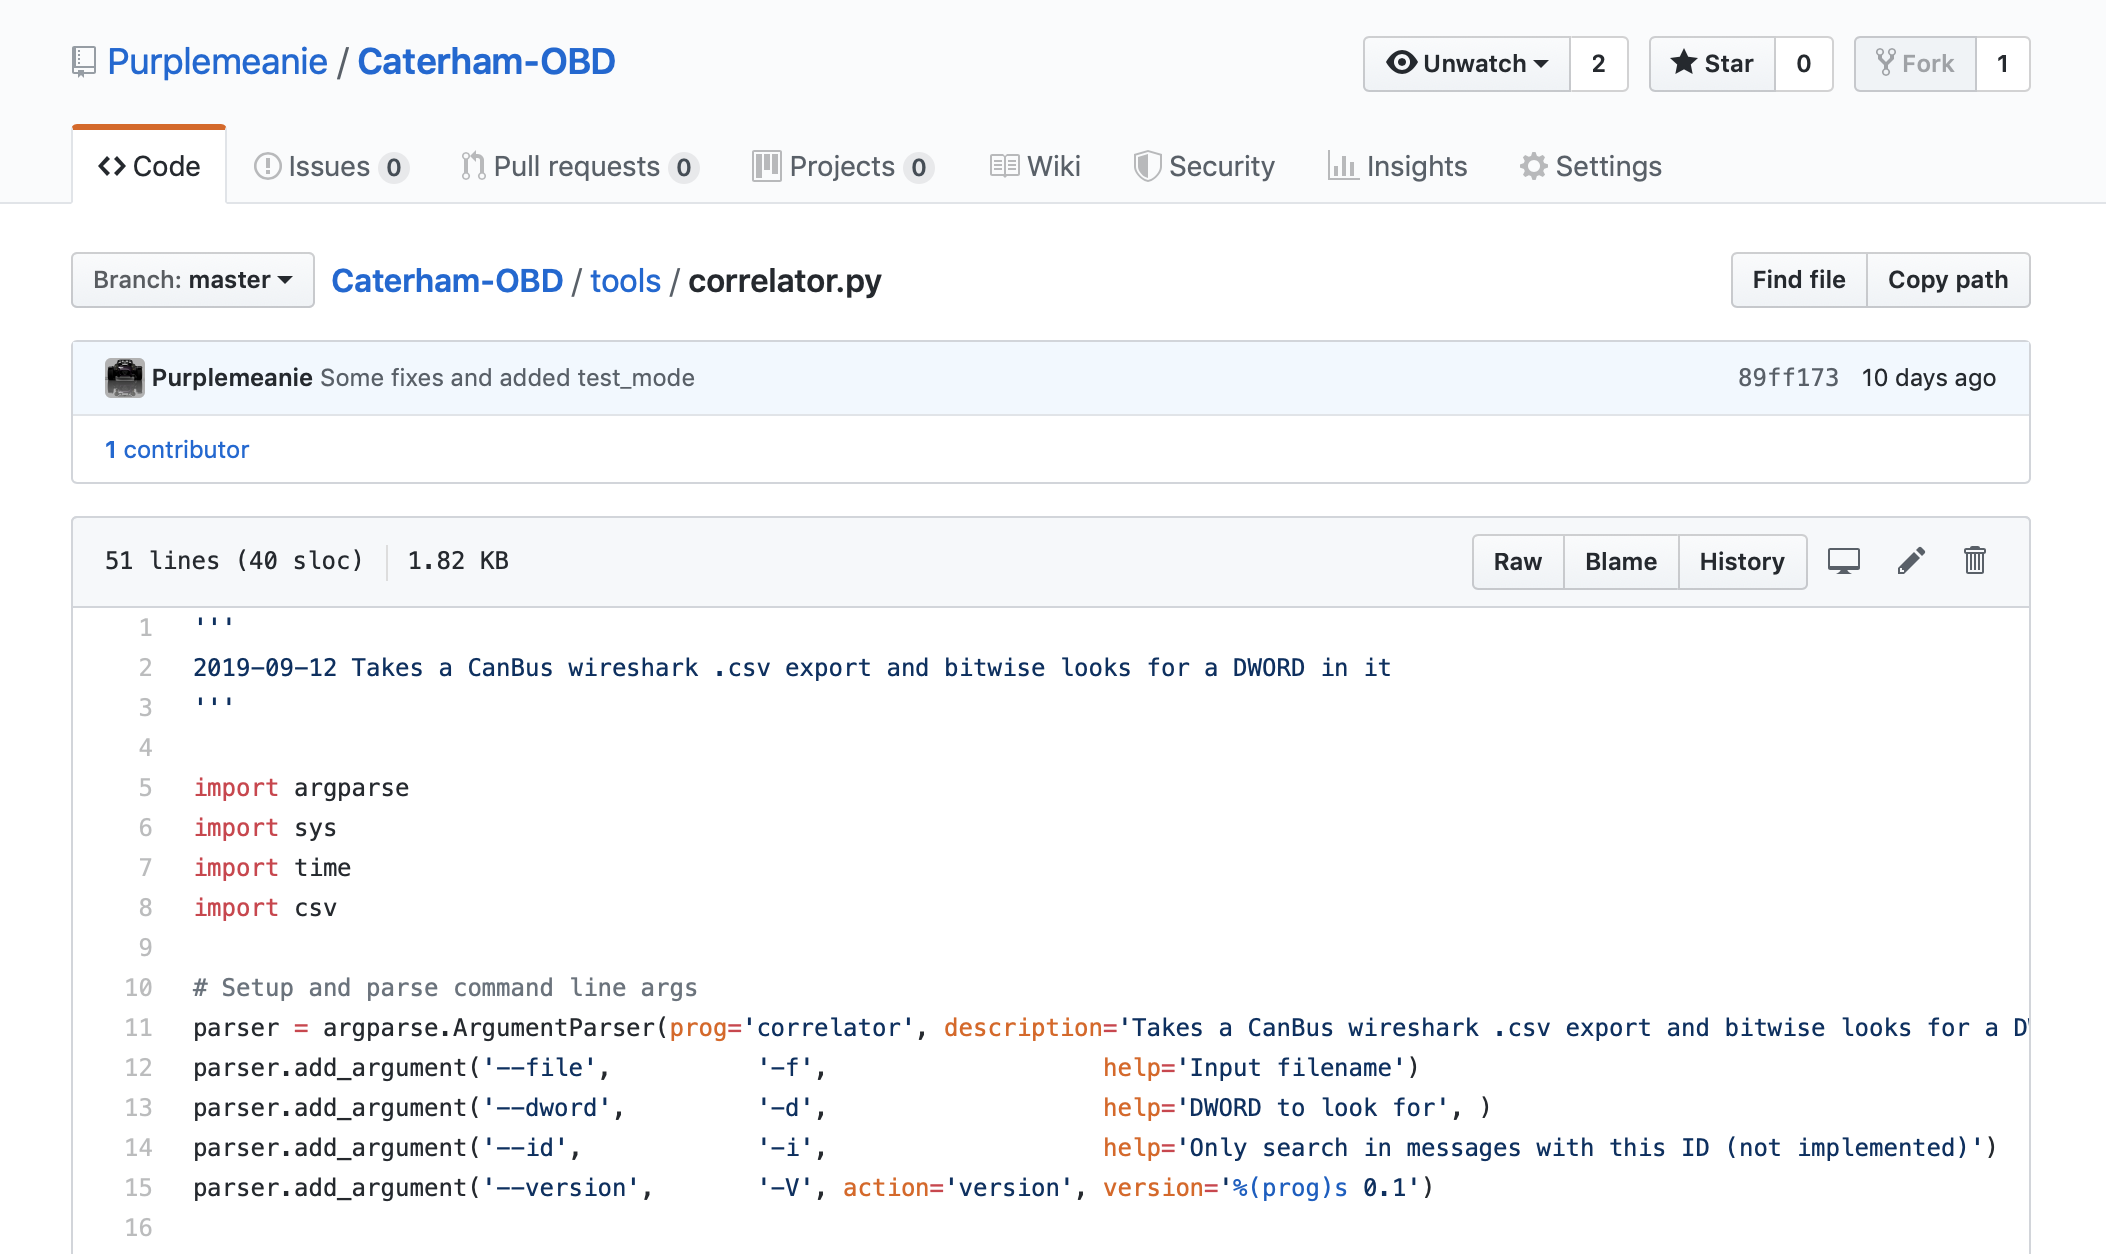Open repository Settings tab
This screenshot has height=1254, width=2106.
1590,166
